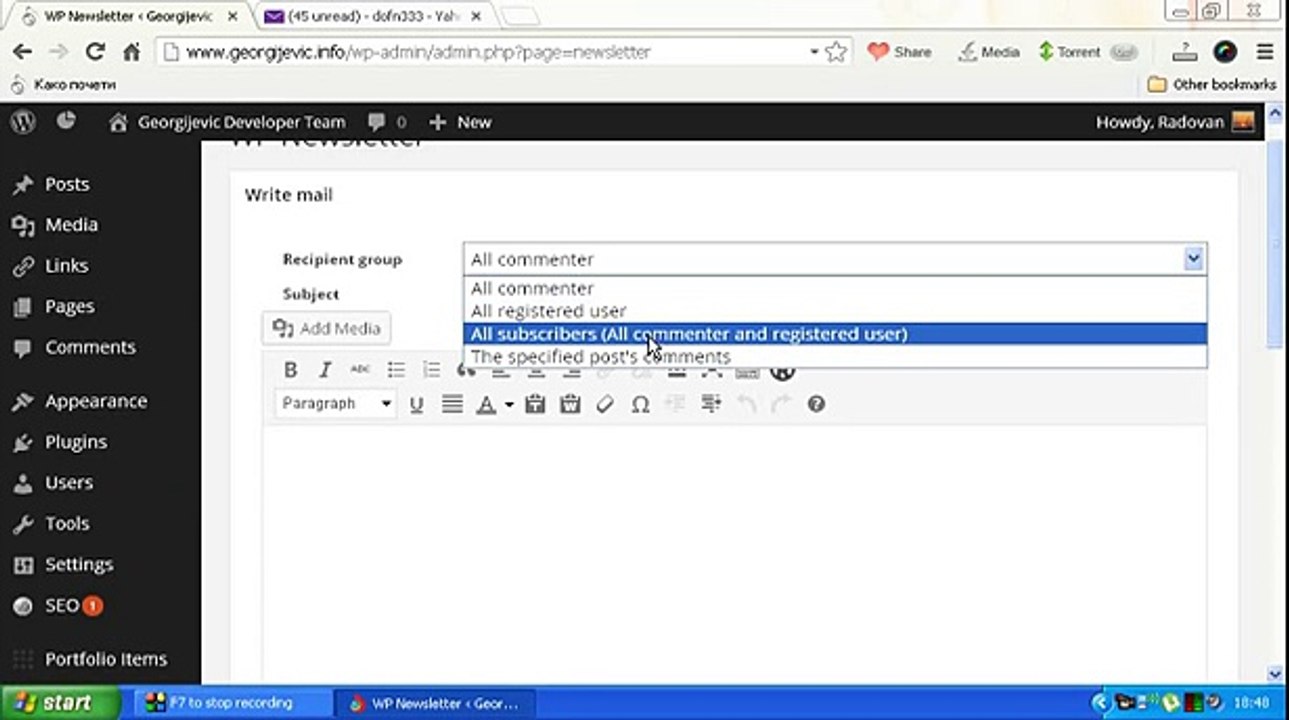Open the comments bubble in admin bar

click(387, 122)
